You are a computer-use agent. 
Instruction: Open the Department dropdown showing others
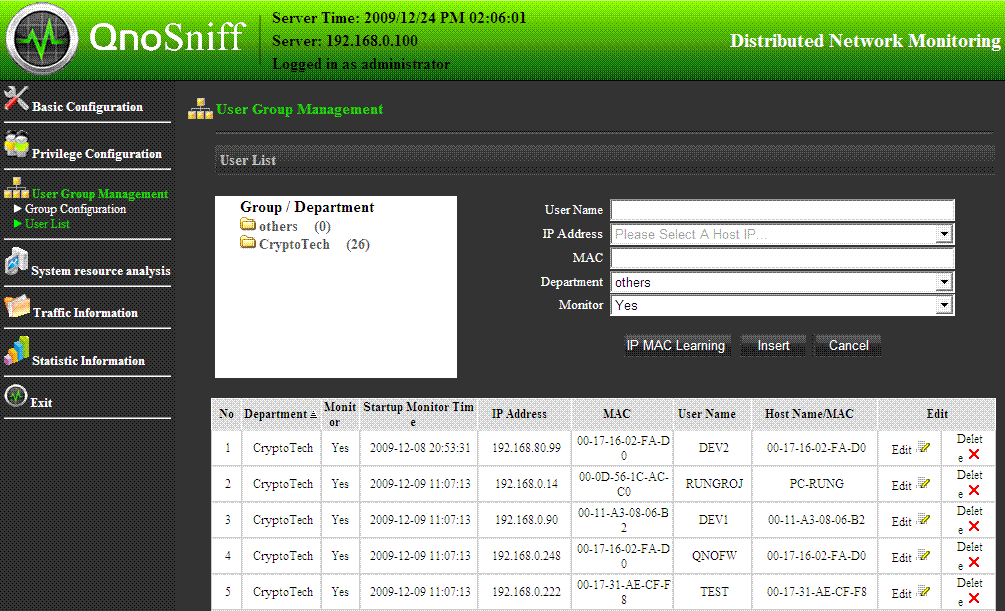point(943,282)
